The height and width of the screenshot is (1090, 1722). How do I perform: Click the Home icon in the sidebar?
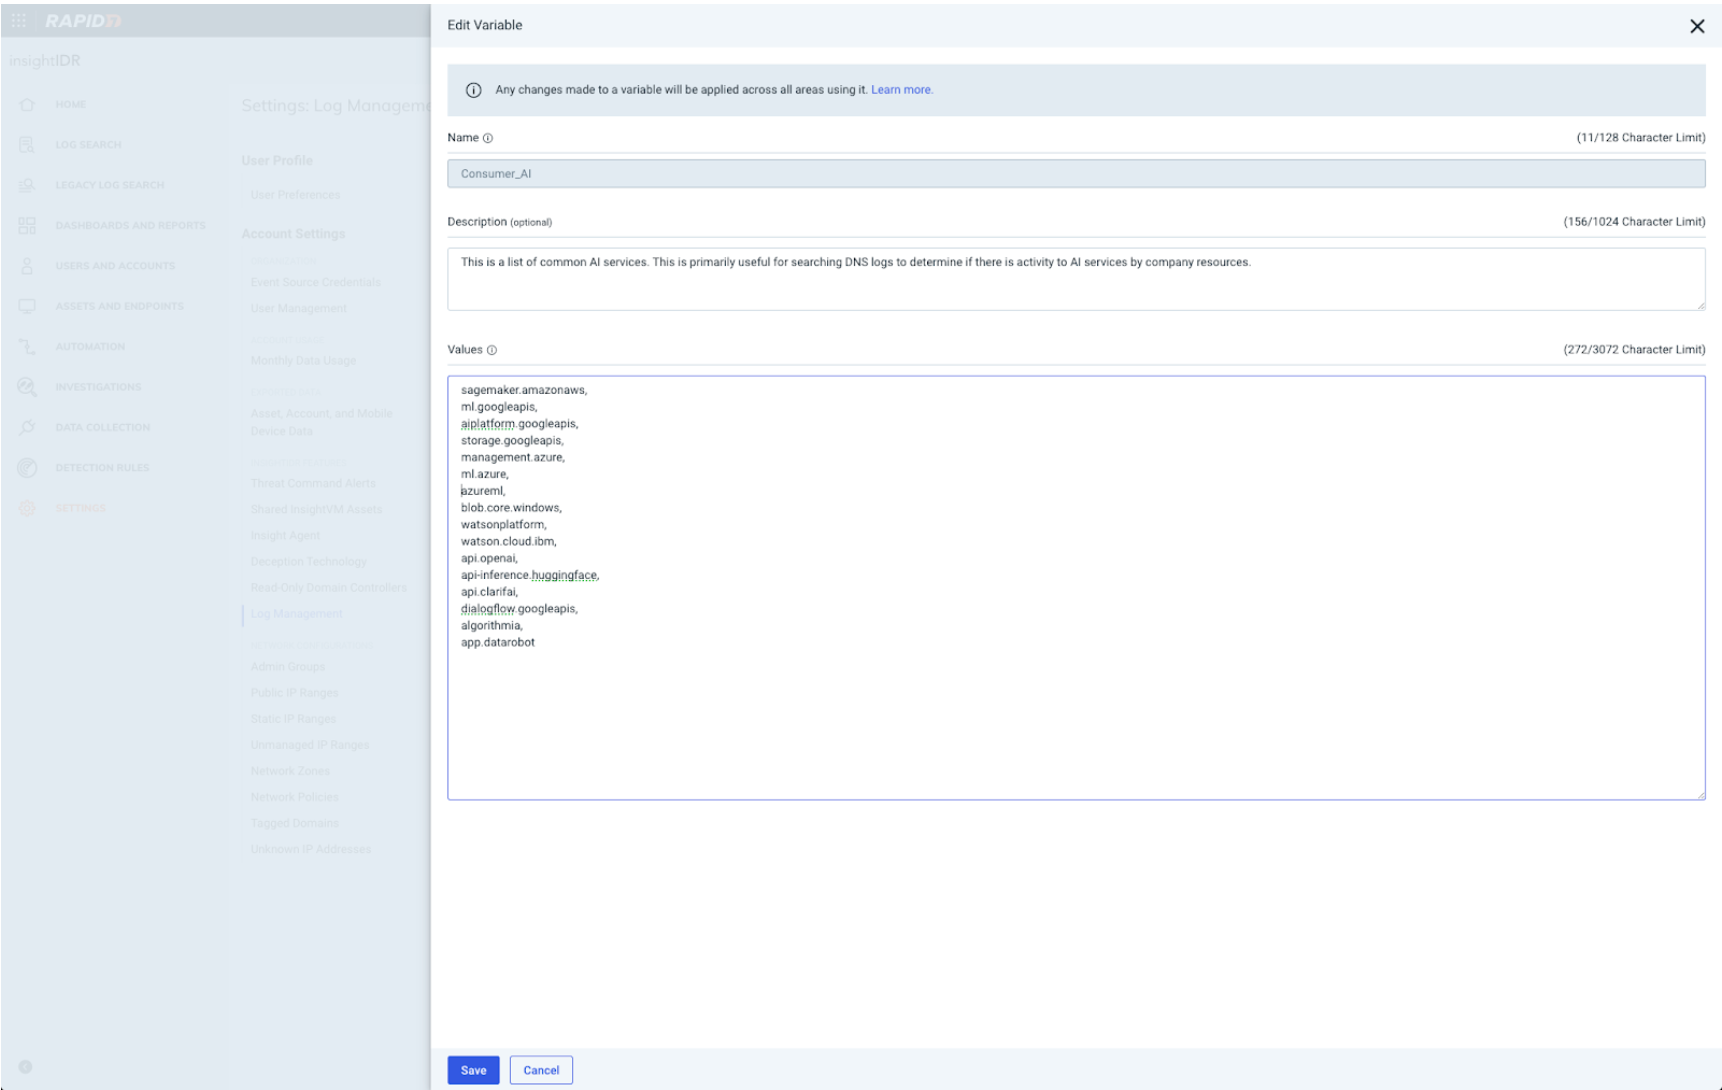(x=27, y=105)
